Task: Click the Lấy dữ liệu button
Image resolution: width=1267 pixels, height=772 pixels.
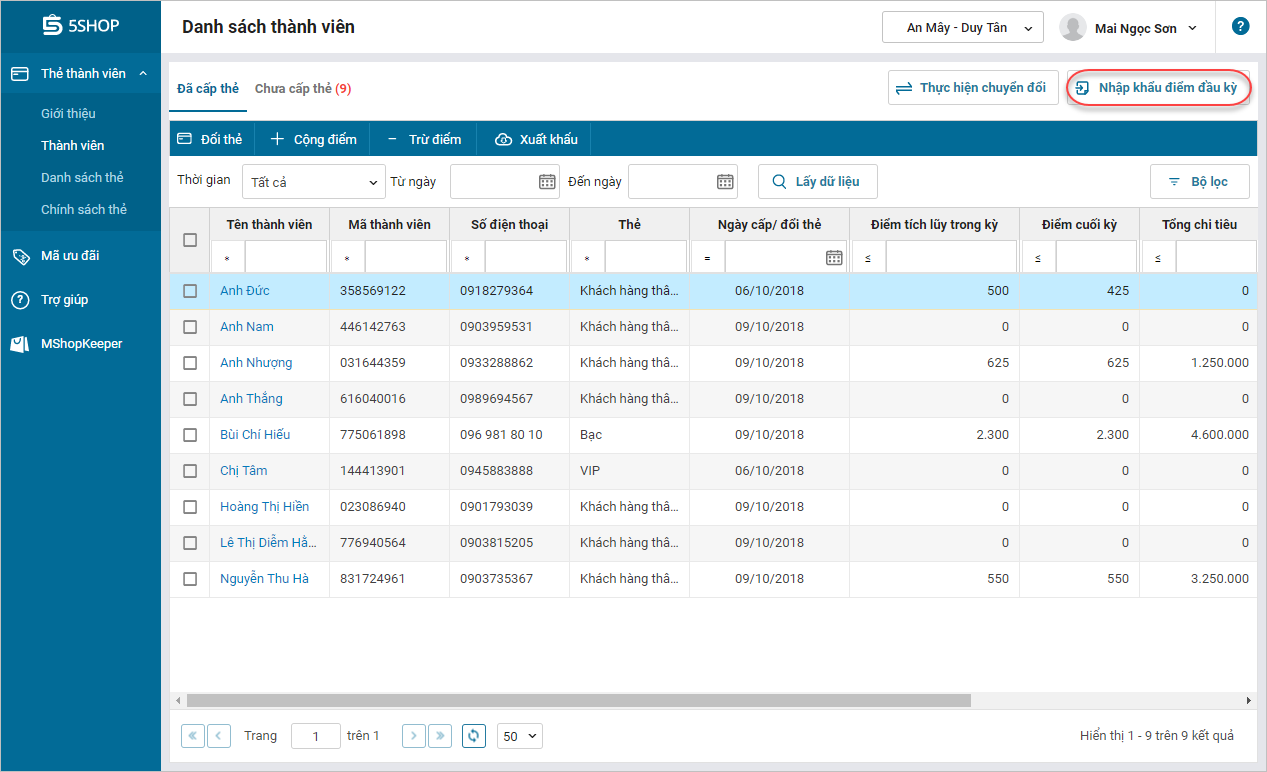Action: pyautogui.click(x=817, y=182)
